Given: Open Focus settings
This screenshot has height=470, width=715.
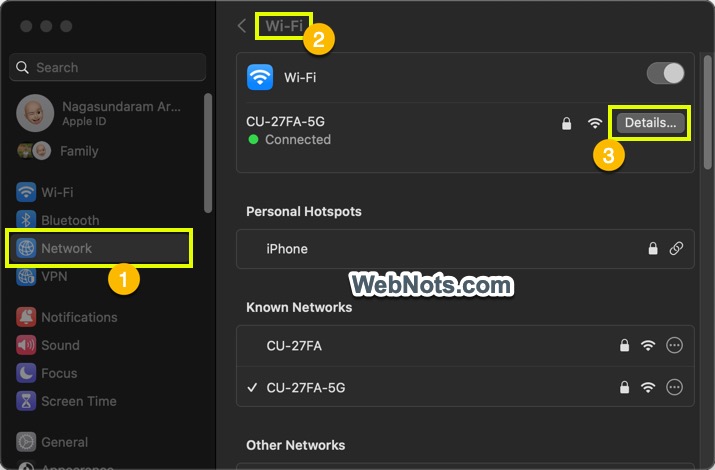Looking at the screenshot, I should 47,373.
